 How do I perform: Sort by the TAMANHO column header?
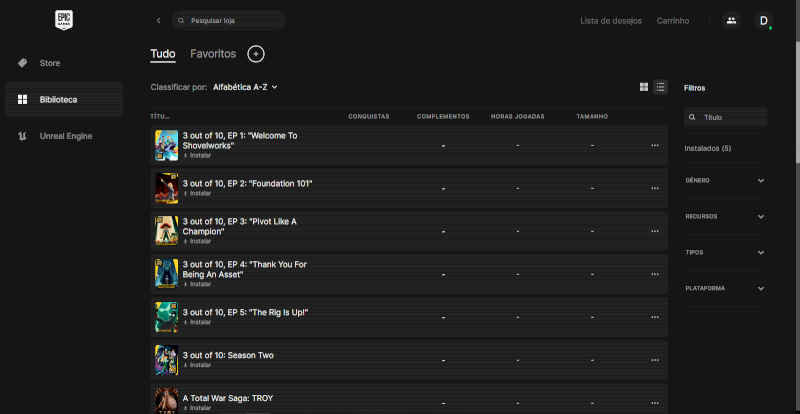[592, 117]
